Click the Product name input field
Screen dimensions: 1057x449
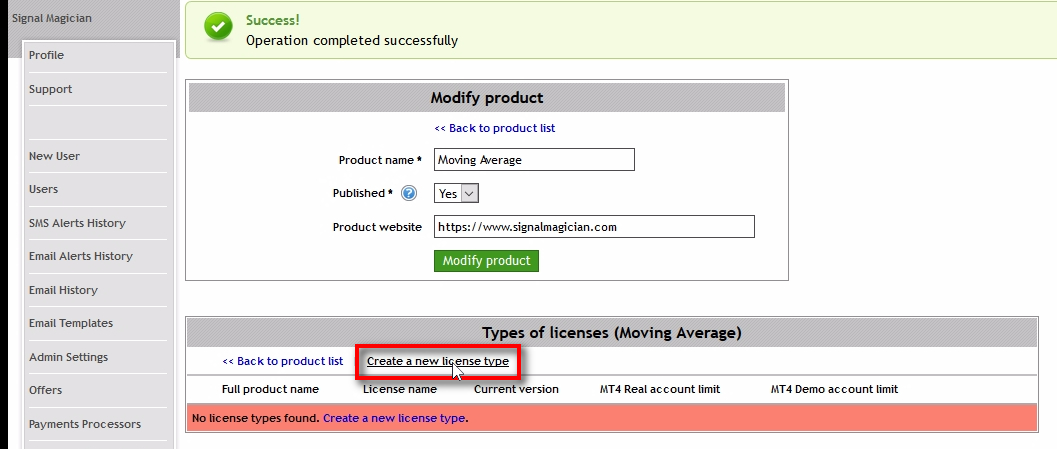(534, 160)
